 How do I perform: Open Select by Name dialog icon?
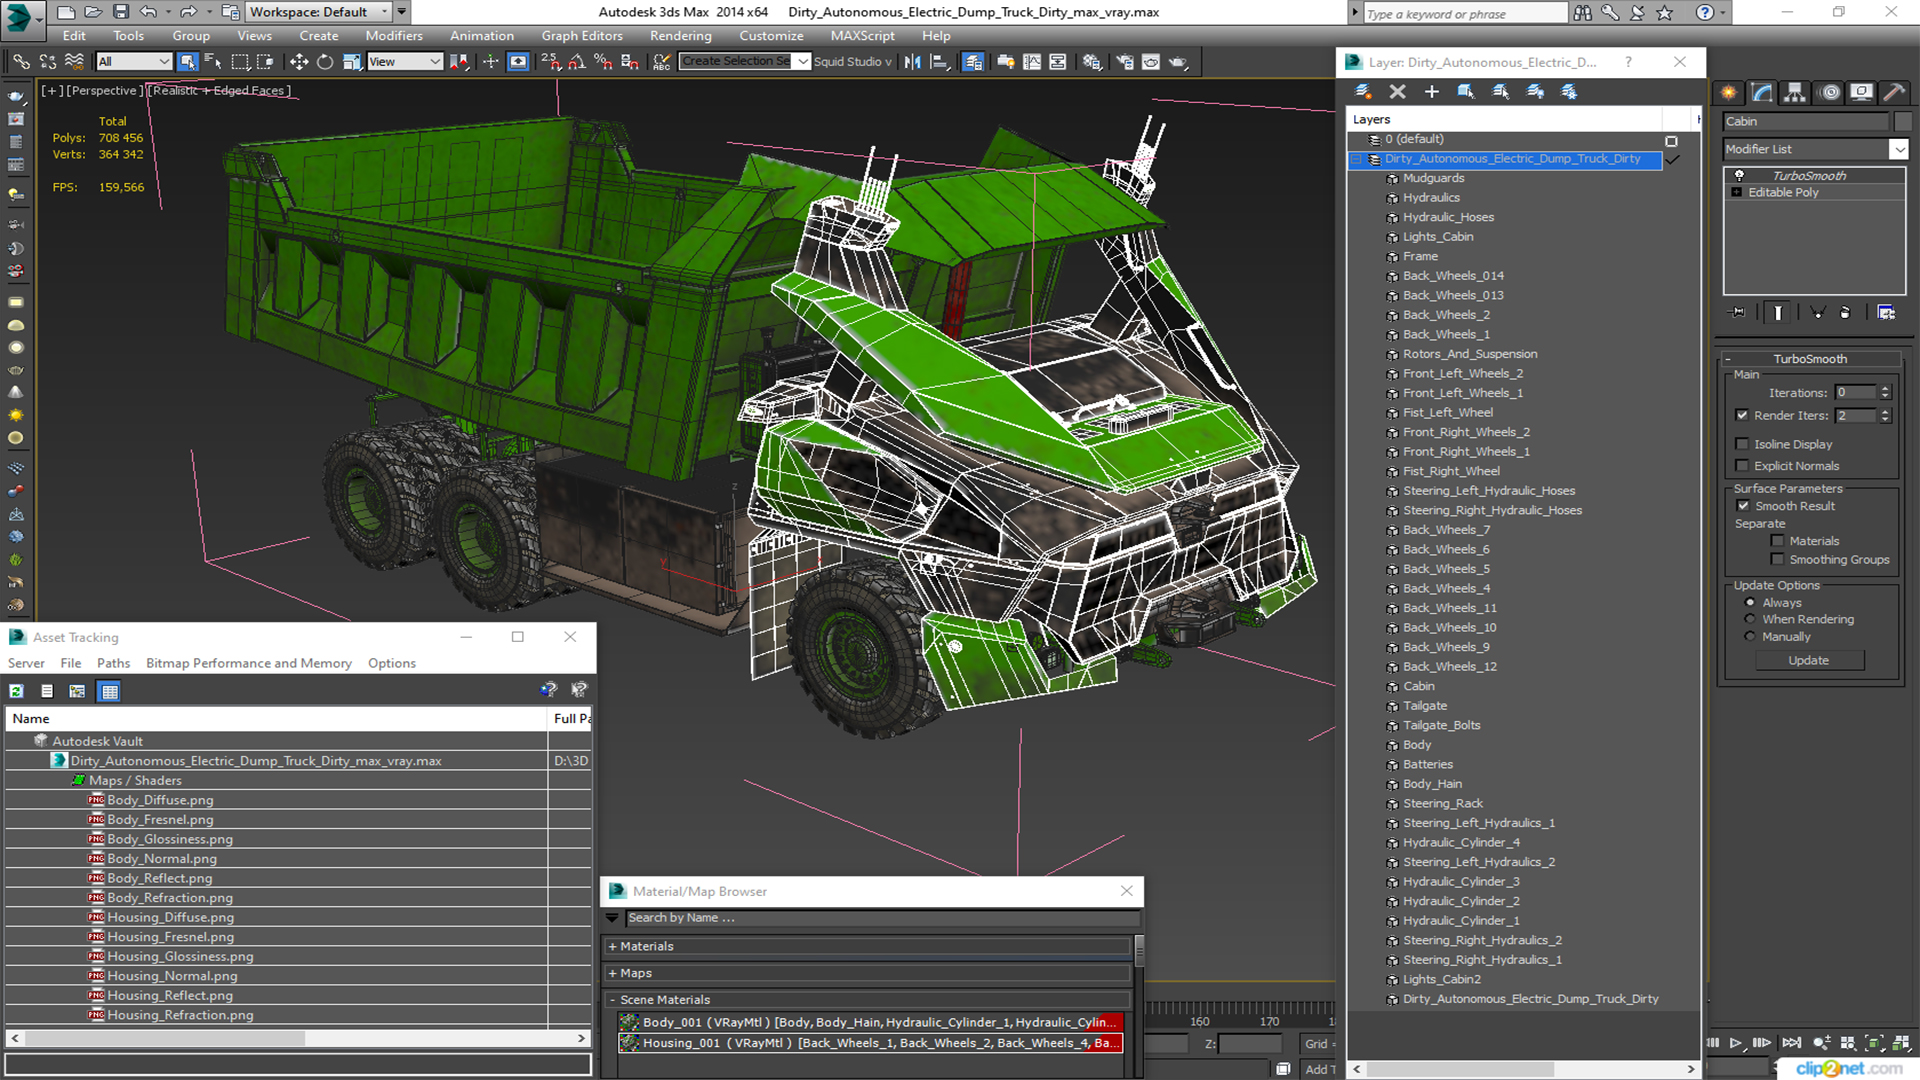(x=213, y=62)
